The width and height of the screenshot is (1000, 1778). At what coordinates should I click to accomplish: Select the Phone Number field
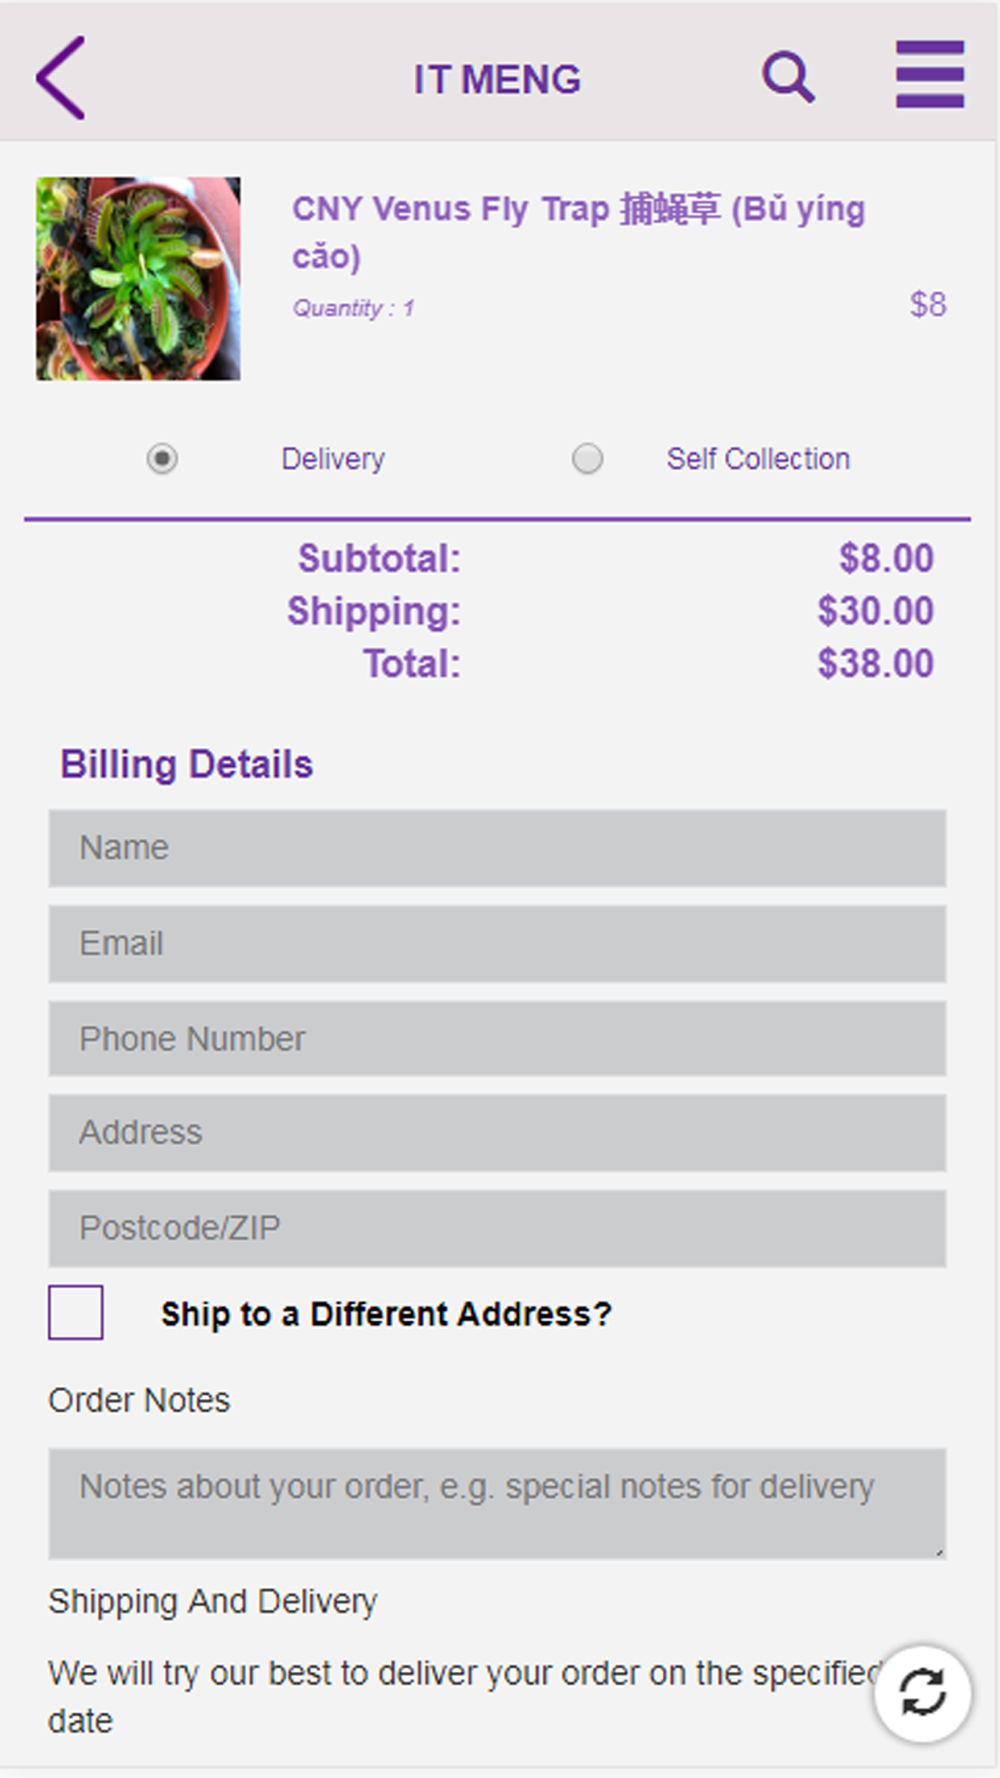tap(497, 1039)
